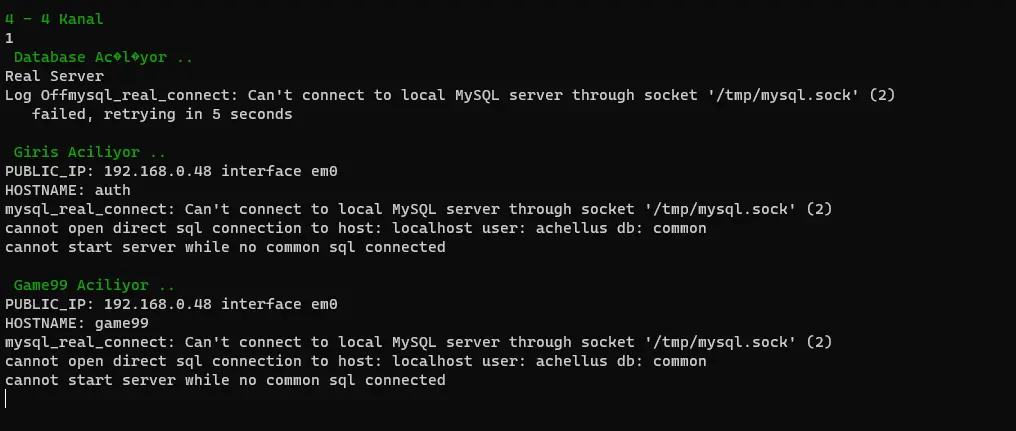The image size is (1016, 431).
Task: Click mysql_real_connect error below HOSTNAME: auth
Action: (418, 209)
